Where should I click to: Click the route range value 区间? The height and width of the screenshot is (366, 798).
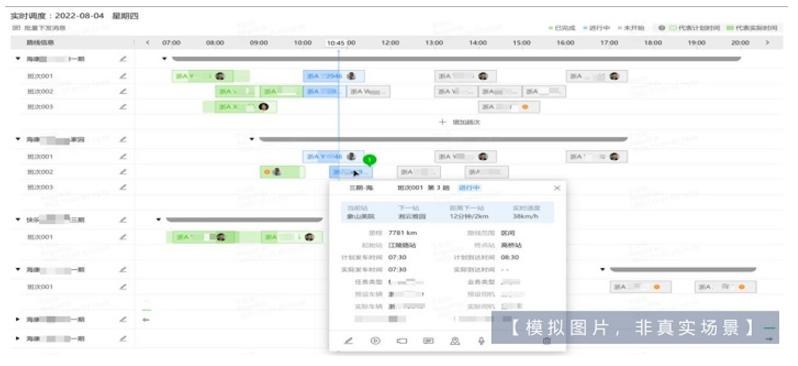pos(507,233)
